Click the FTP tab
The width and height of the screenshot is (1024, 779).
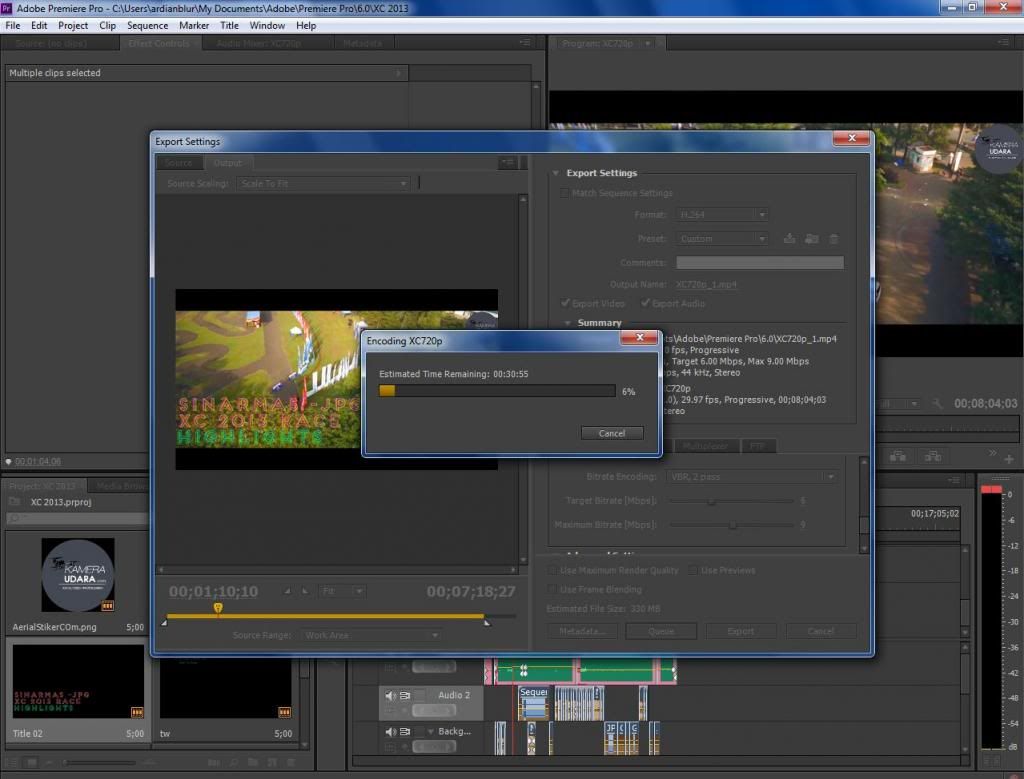point(758,446)
